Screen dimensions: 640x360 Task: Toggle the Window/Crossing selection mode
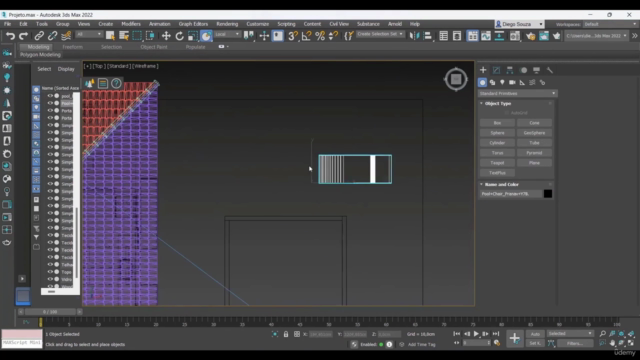point(150,36)
